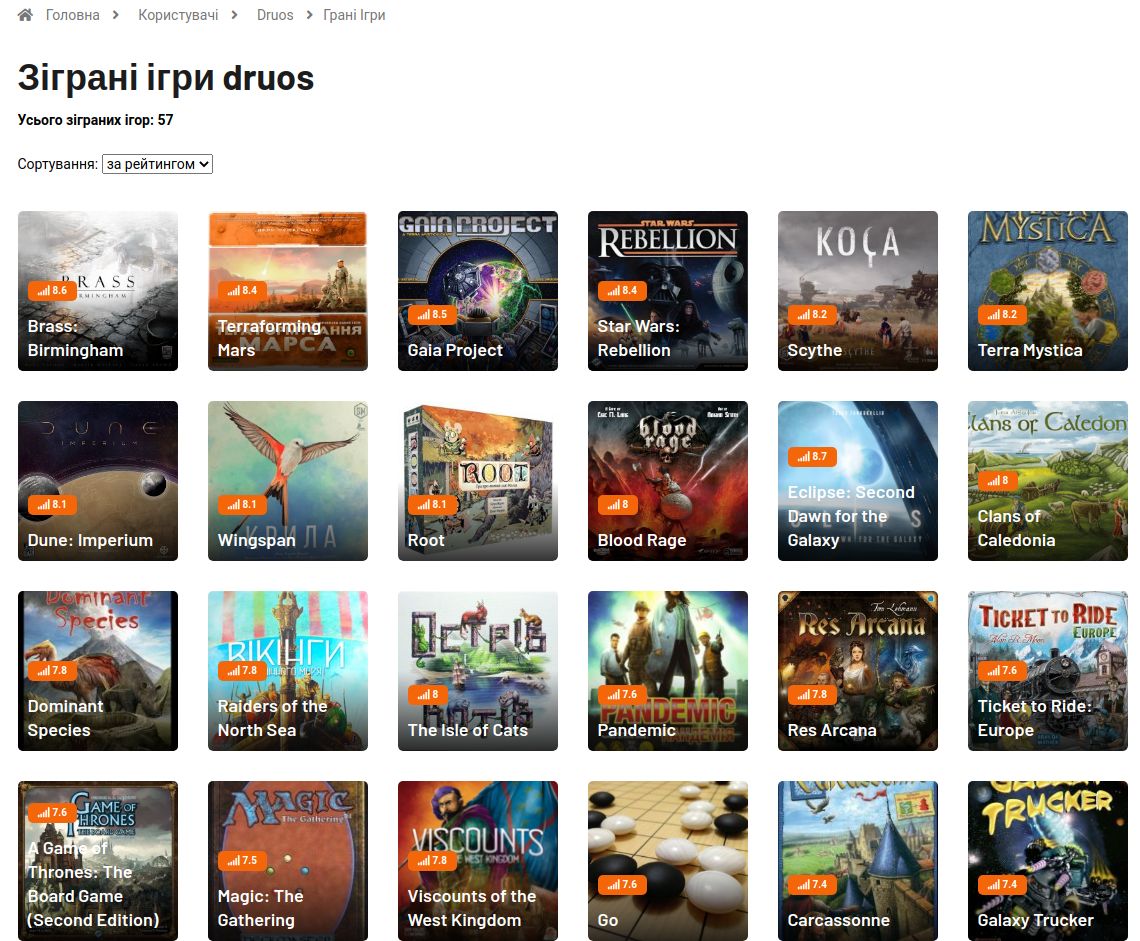
Task: Open the Eclipse: Second Dawn for the Galaxy title
Action: (851, 516)
